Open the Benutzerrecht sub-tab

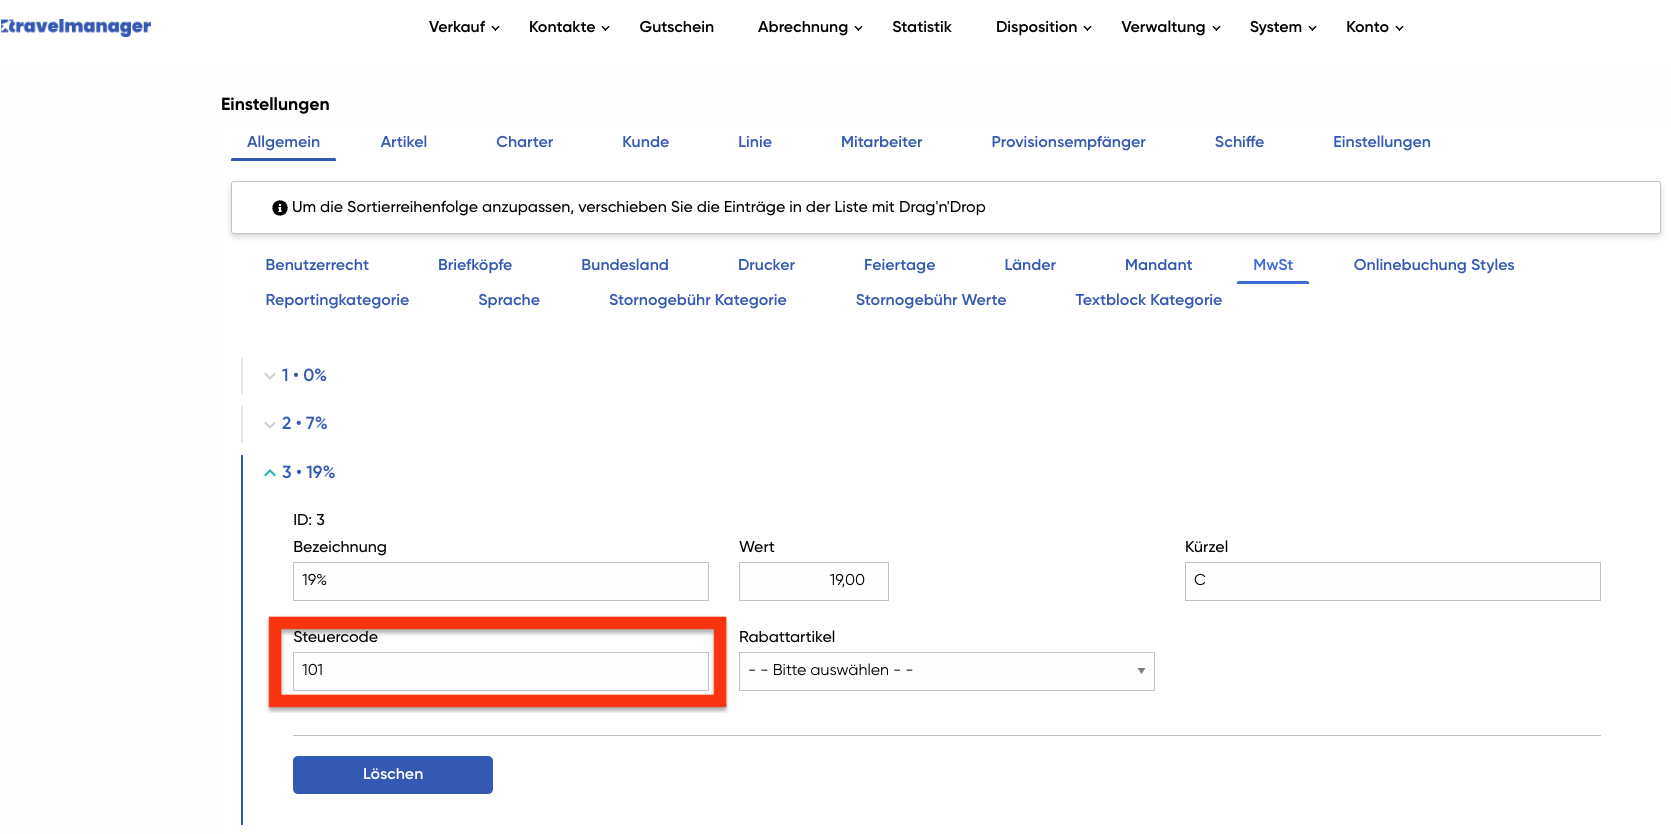pos(317,265)
